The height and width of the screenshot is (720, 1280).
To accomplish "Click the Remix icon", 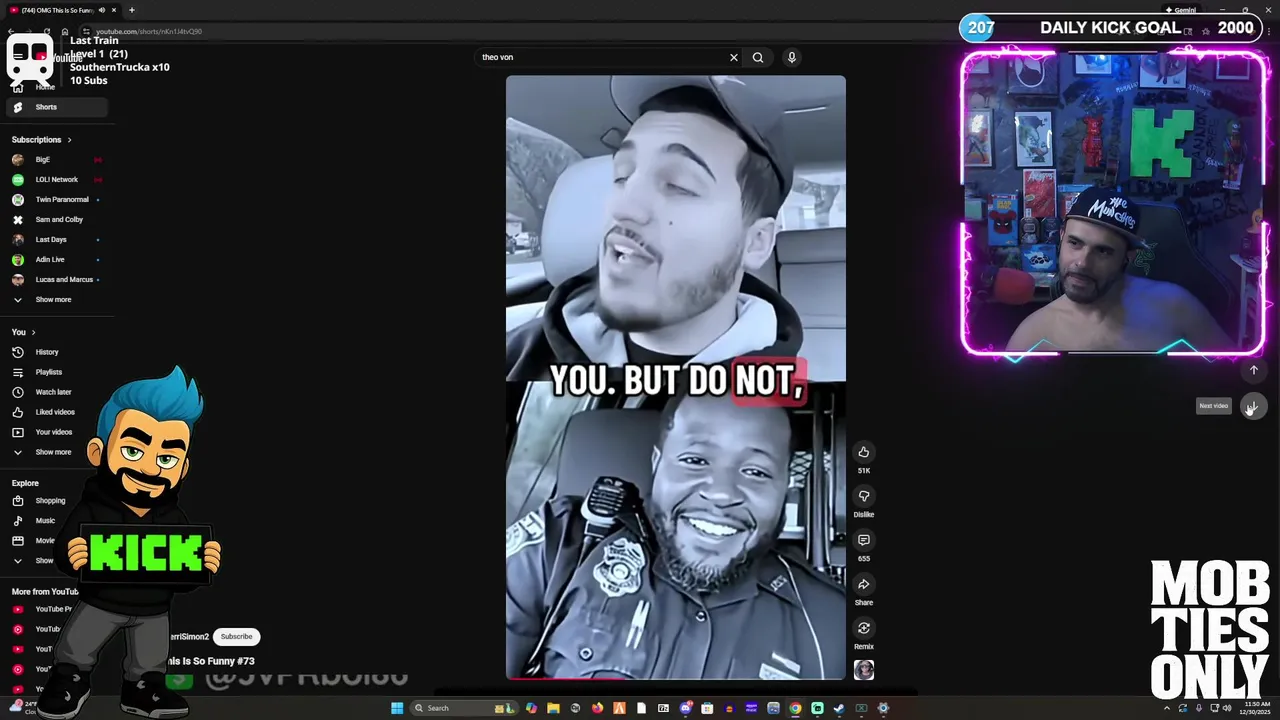I will (x=864, y=628).
